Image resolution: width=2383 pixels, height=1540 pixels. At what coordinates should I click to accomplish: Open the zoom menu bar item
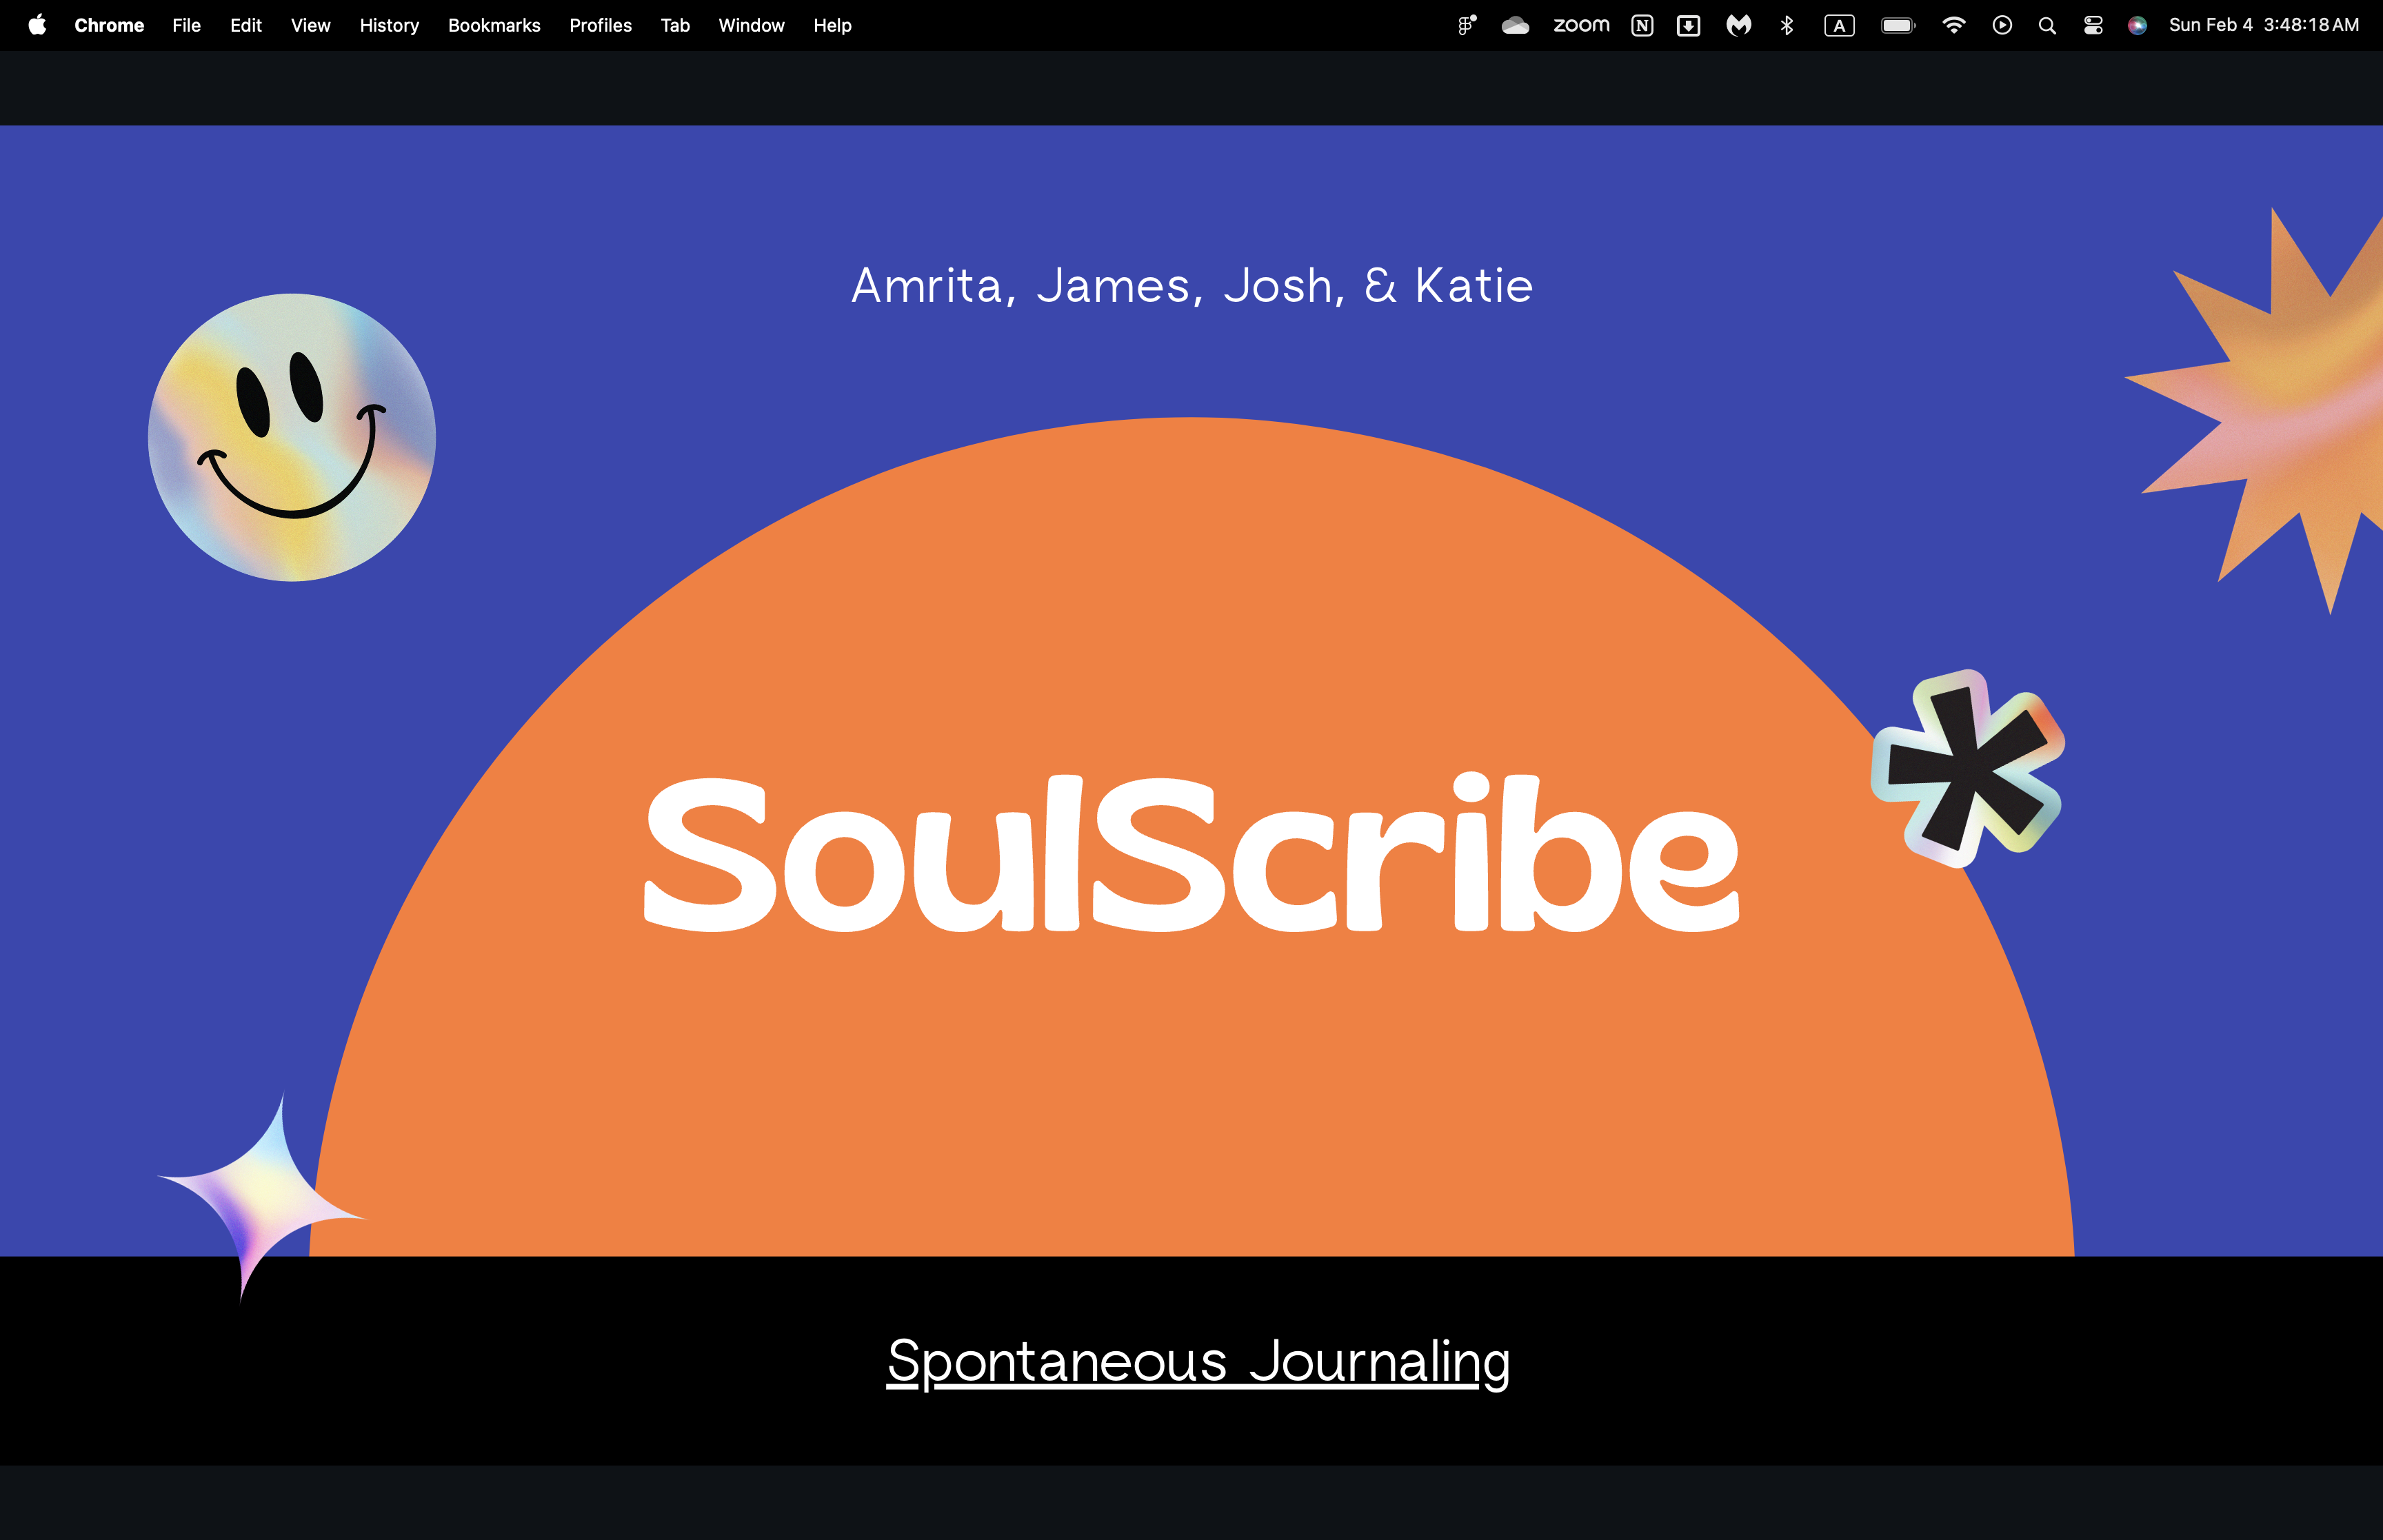click(1580, 25)
